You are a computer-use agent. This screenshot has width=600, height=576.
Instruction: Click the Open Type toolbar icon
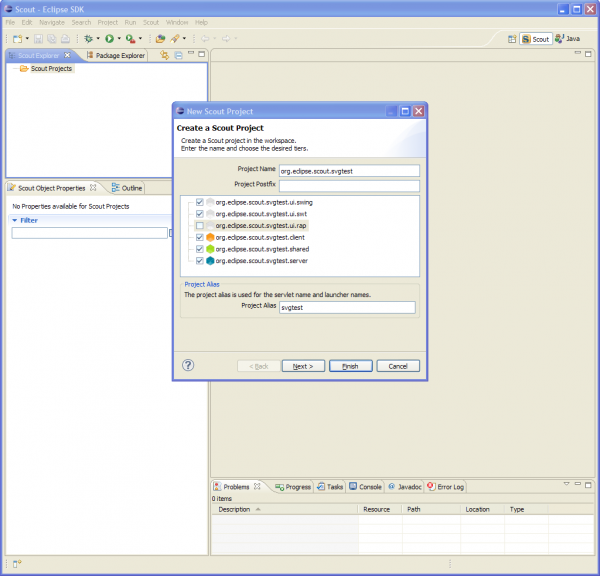[x=160, y=39]
